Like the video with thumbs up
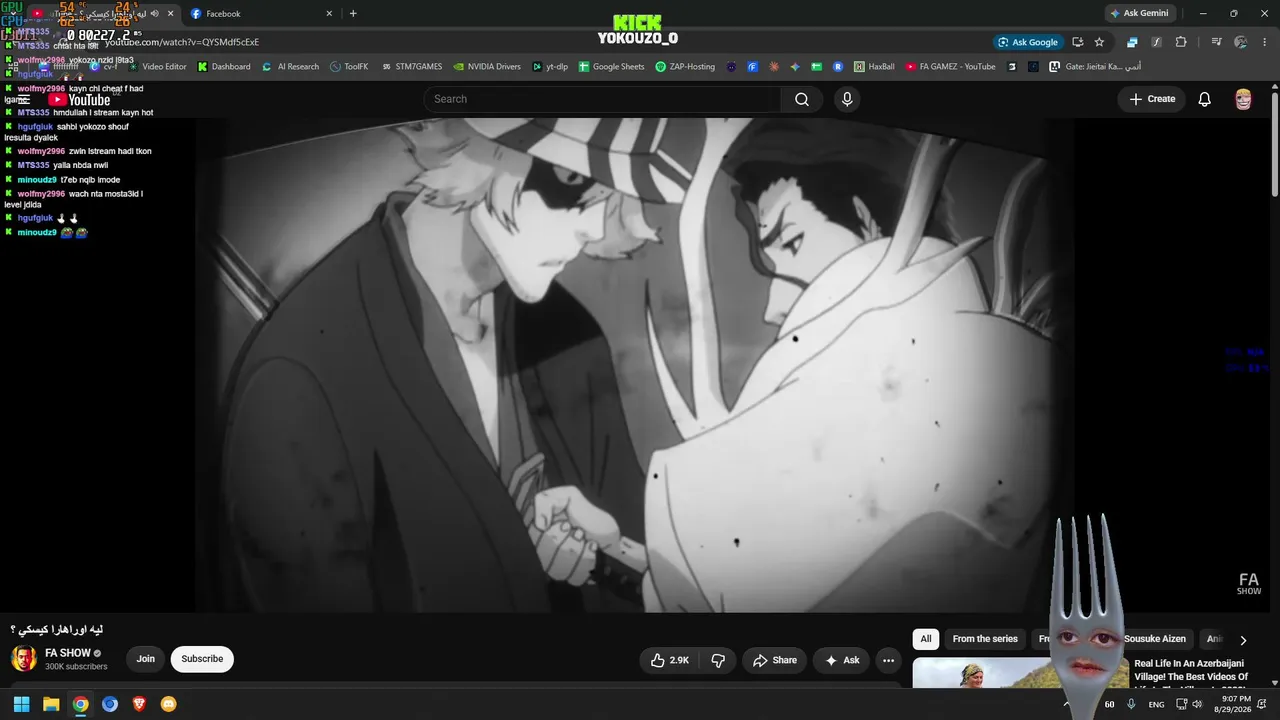 [x=669, y=660]
